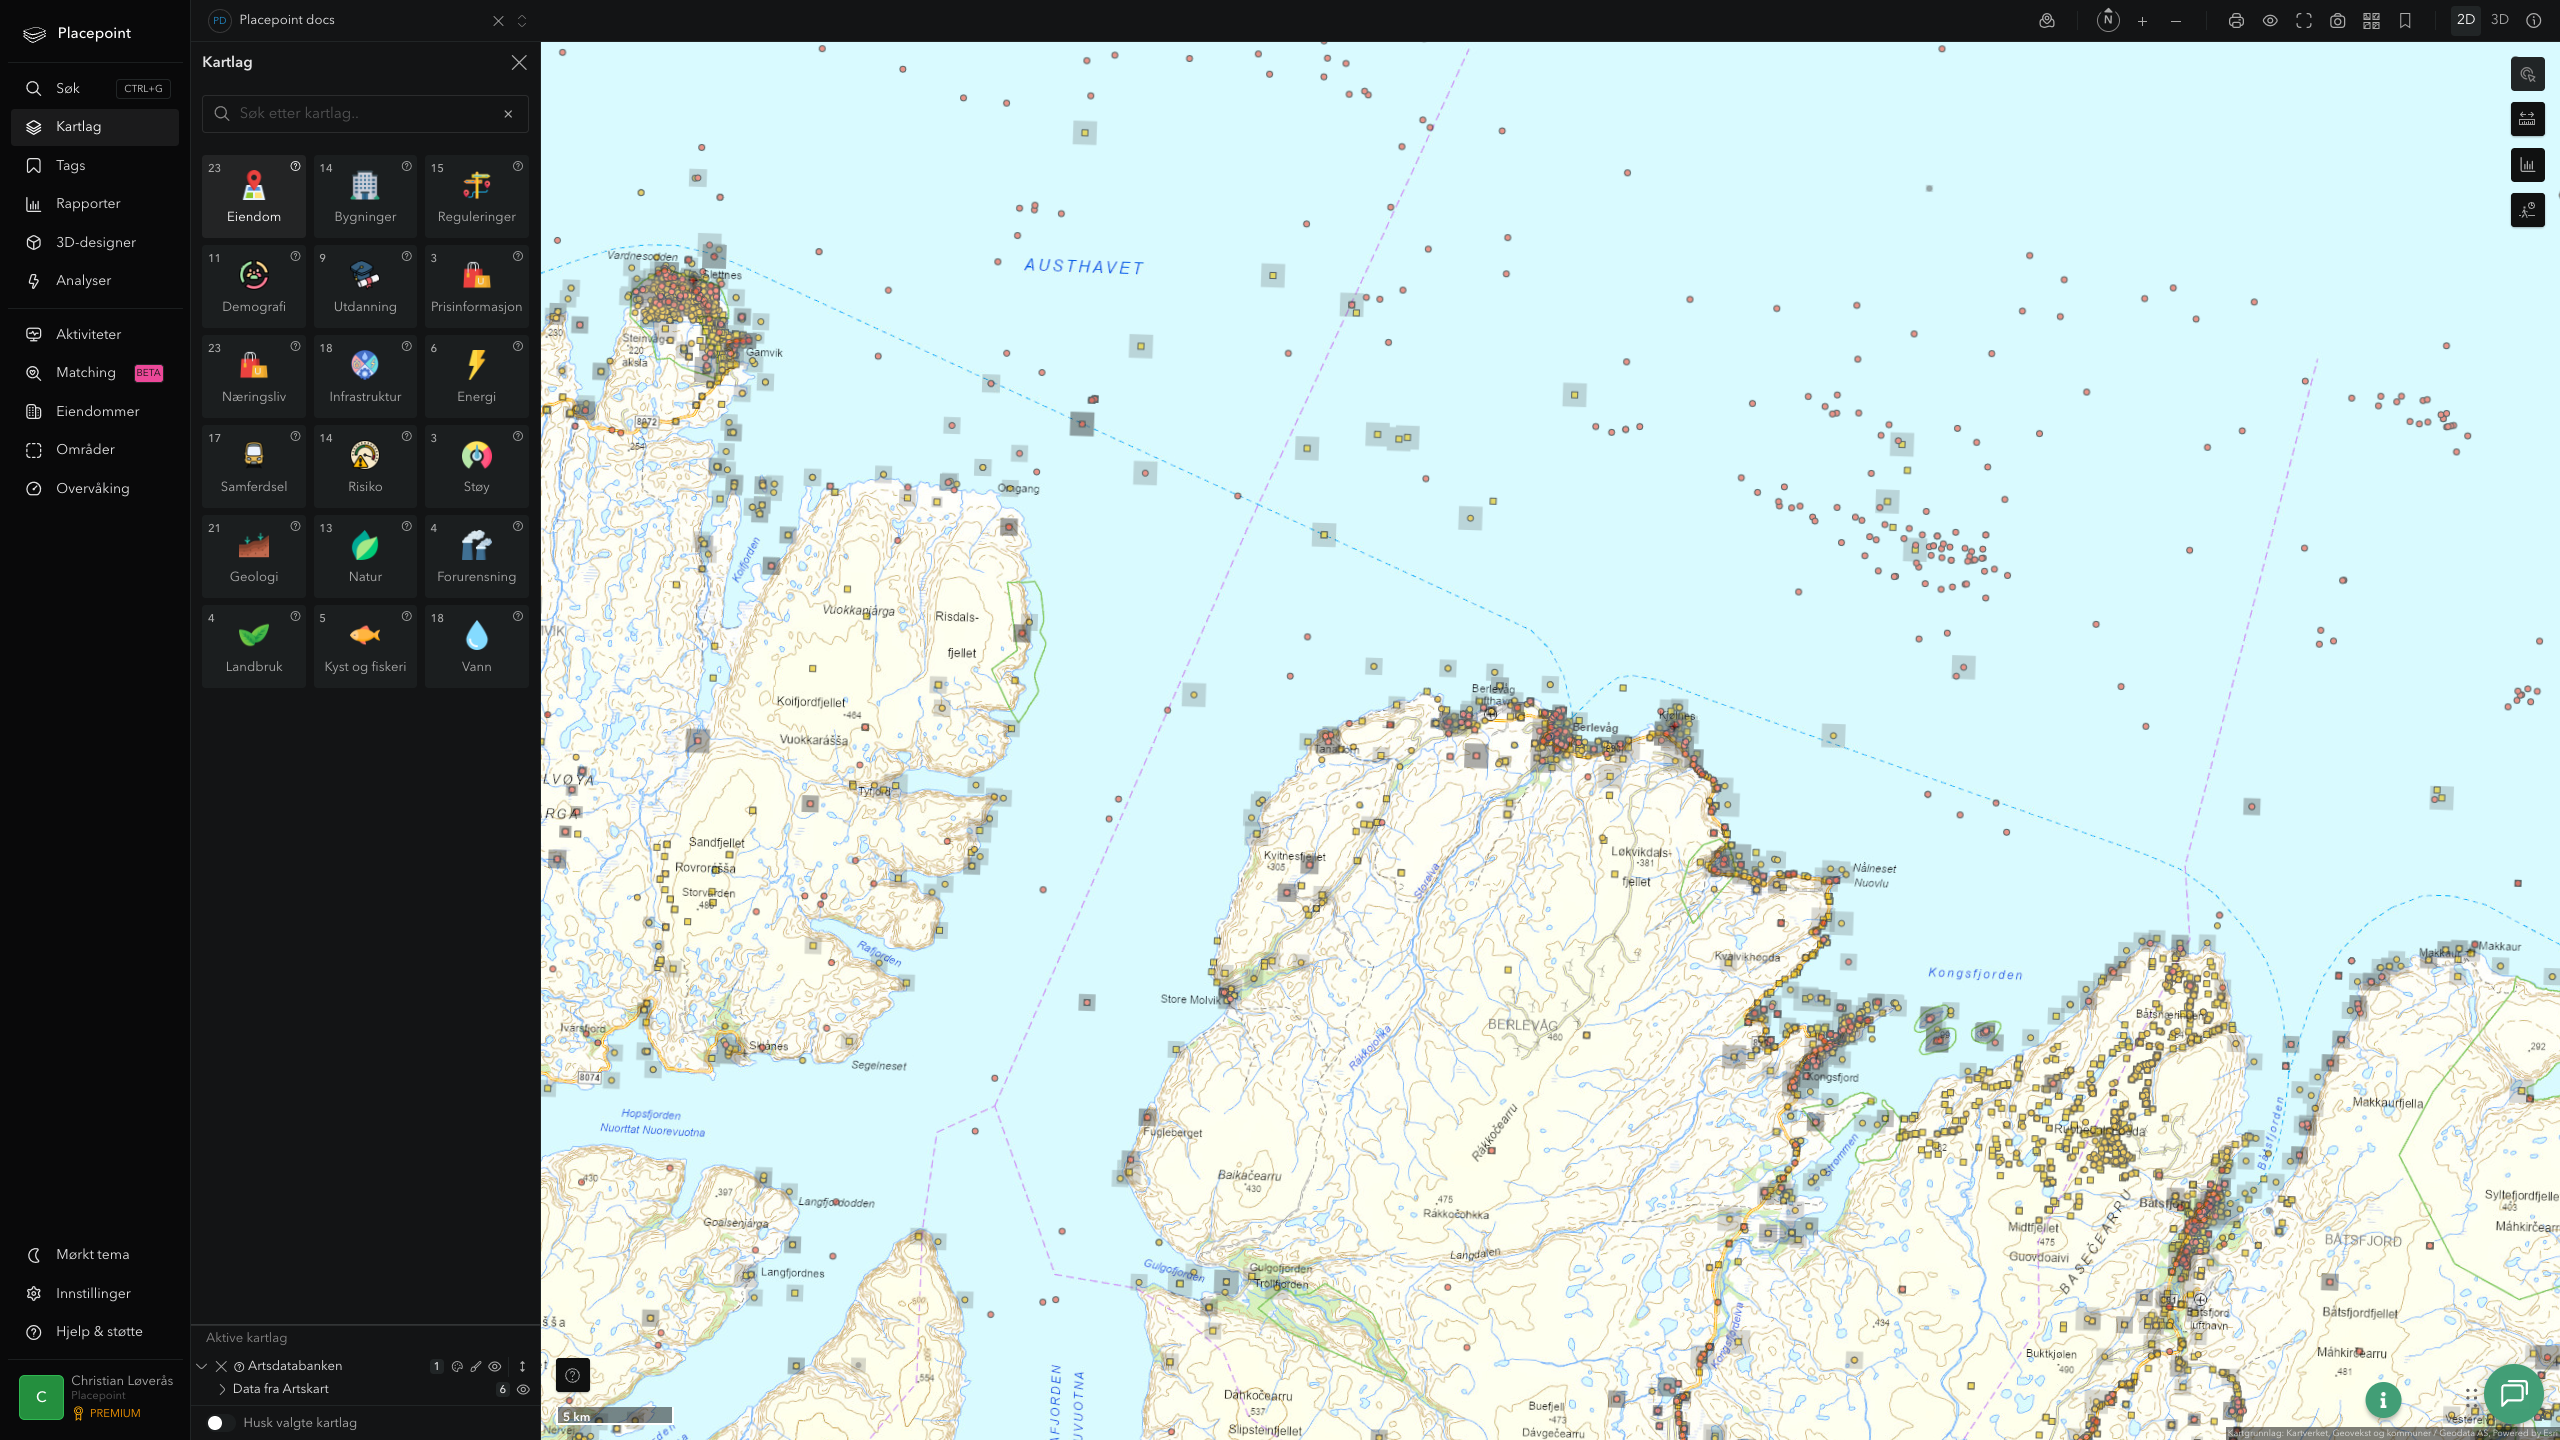Open the Placepoint docs project switcher arrows
Image resolution: width=2560 pixels, height=1440 pixels.
coord(522,21)
